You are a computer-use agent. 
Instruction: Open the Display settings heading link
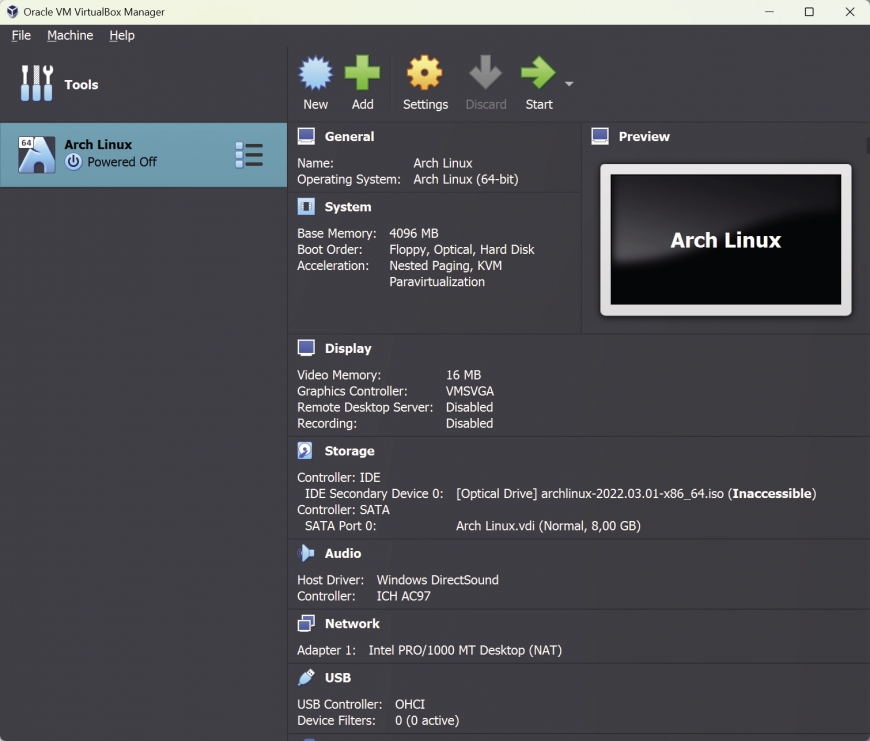[348, 348]
